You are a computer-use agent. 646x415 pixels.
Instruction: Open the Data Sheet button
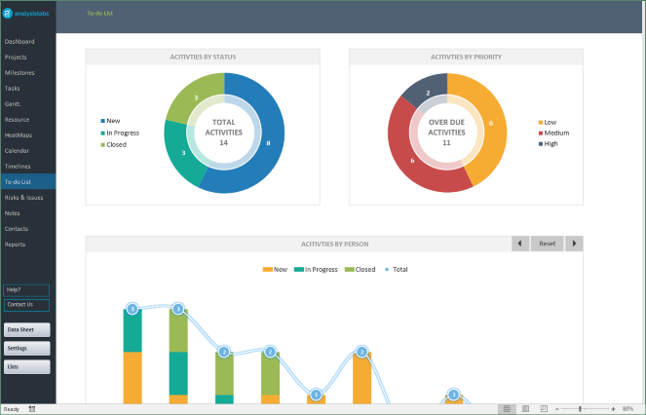[x=27, y=330]
